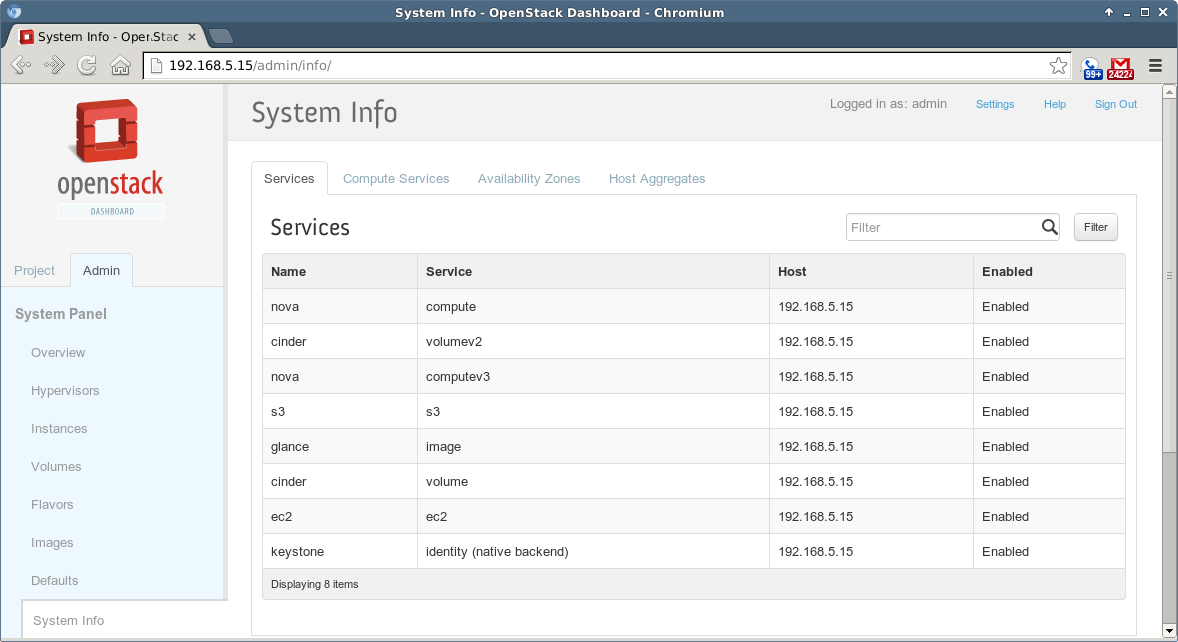This screenshot has height=642, width=1178.
Task: Open the Settings link in header
Action: [995, 104]
